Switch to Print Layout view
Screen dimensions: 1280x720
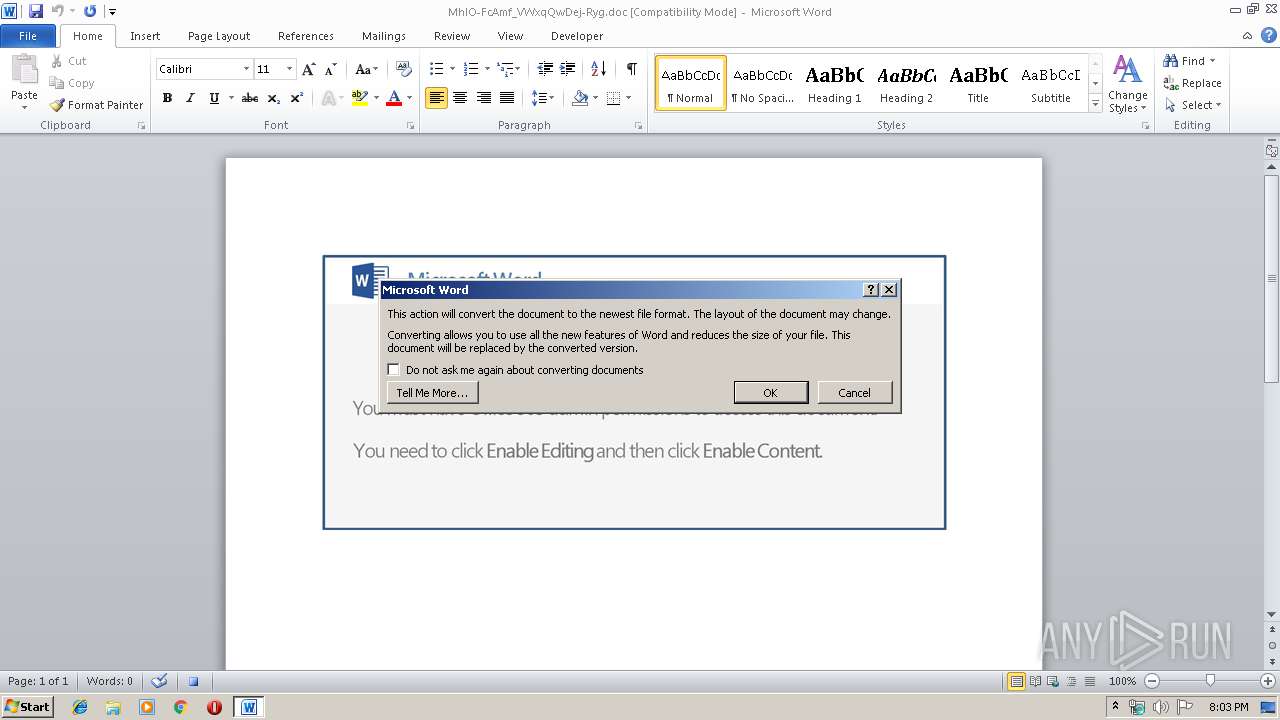pos(1016,681)
